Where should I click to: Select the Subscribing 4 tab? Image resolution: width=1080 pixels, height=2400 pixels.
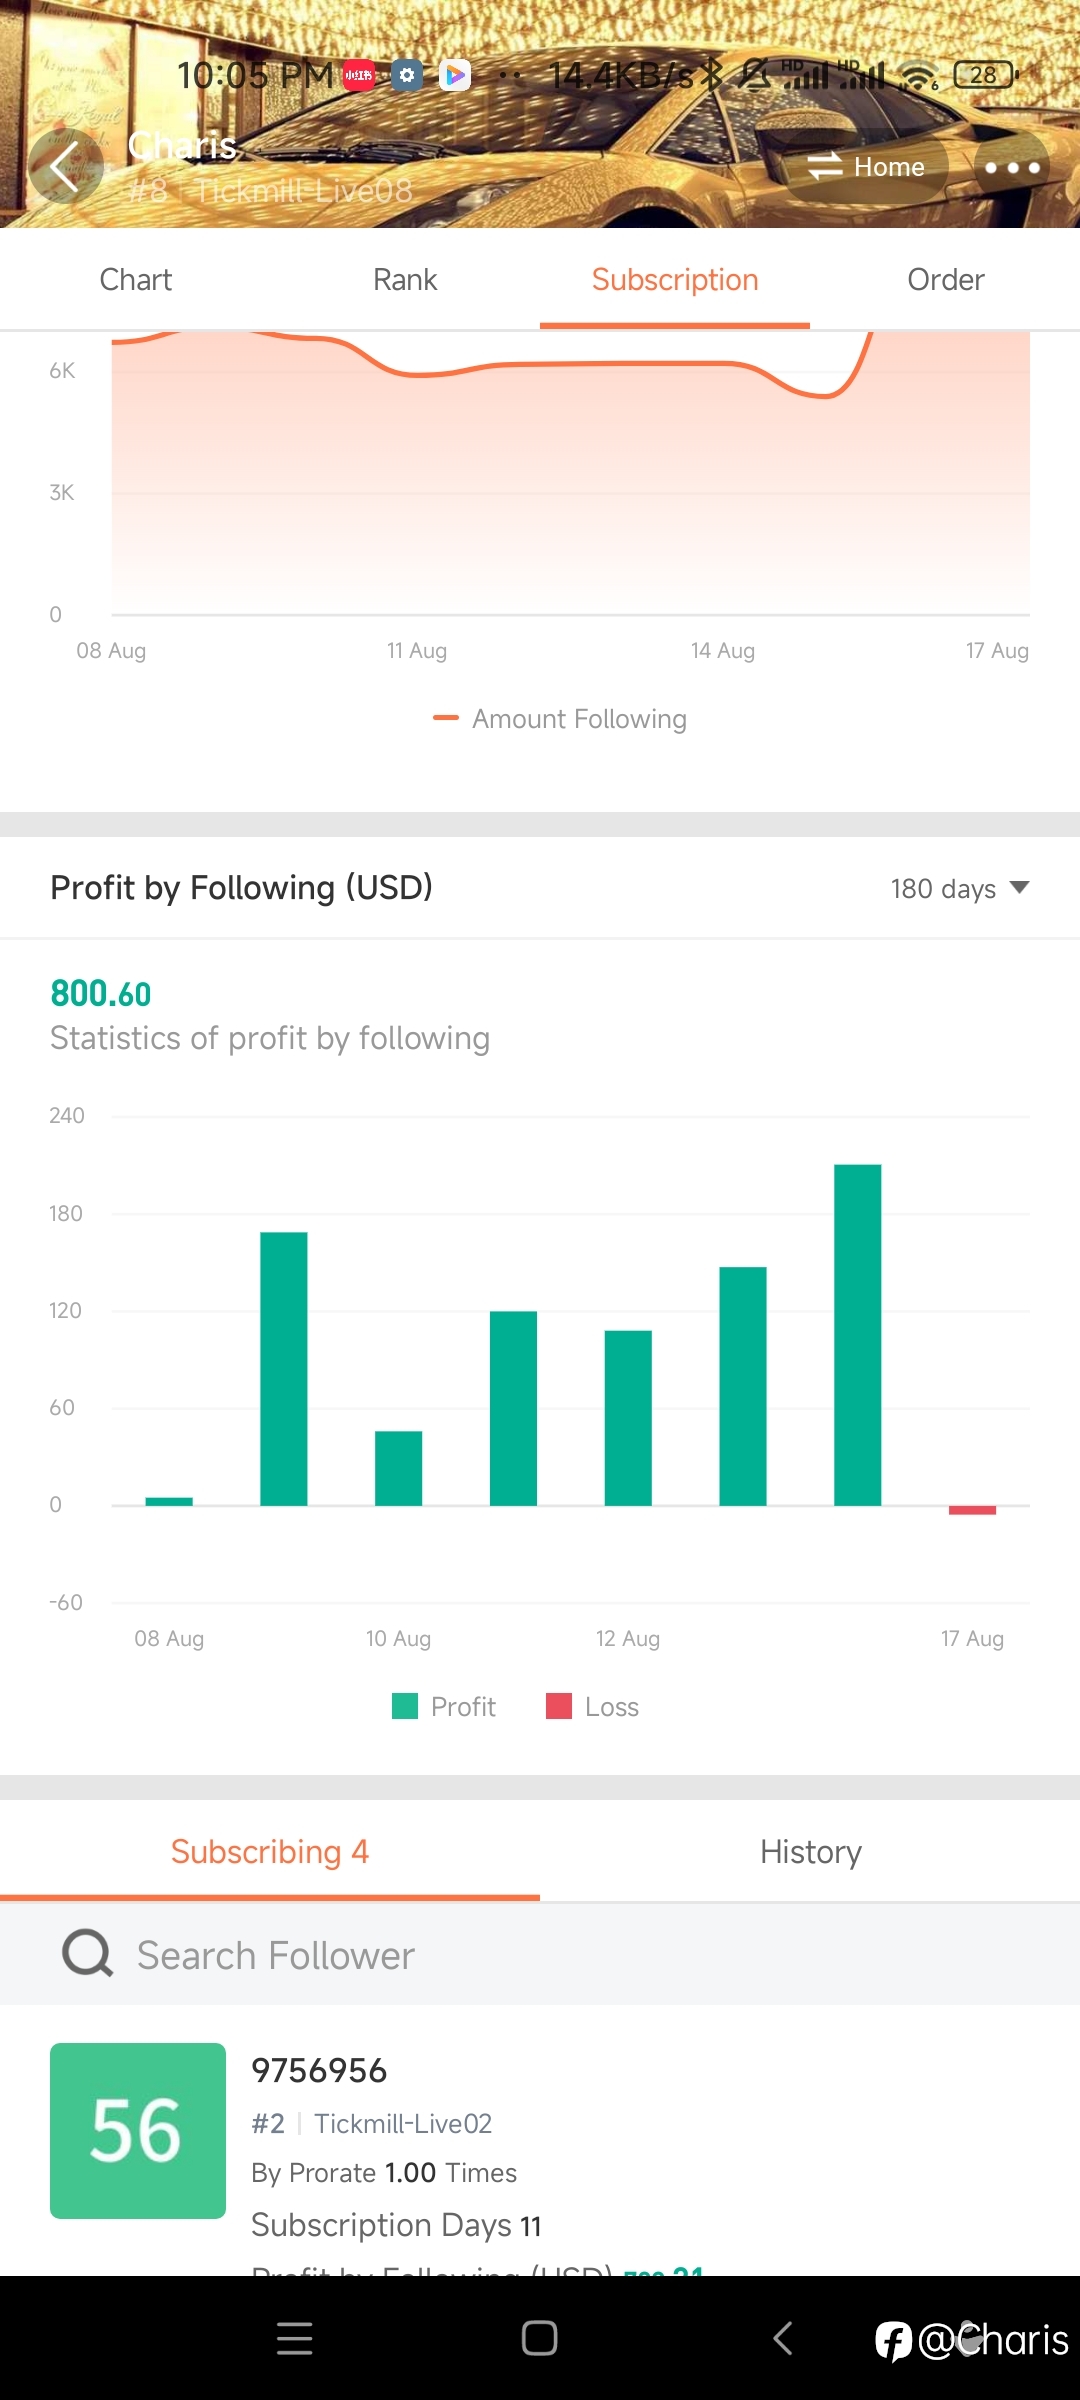click(x=270, y=1852)
